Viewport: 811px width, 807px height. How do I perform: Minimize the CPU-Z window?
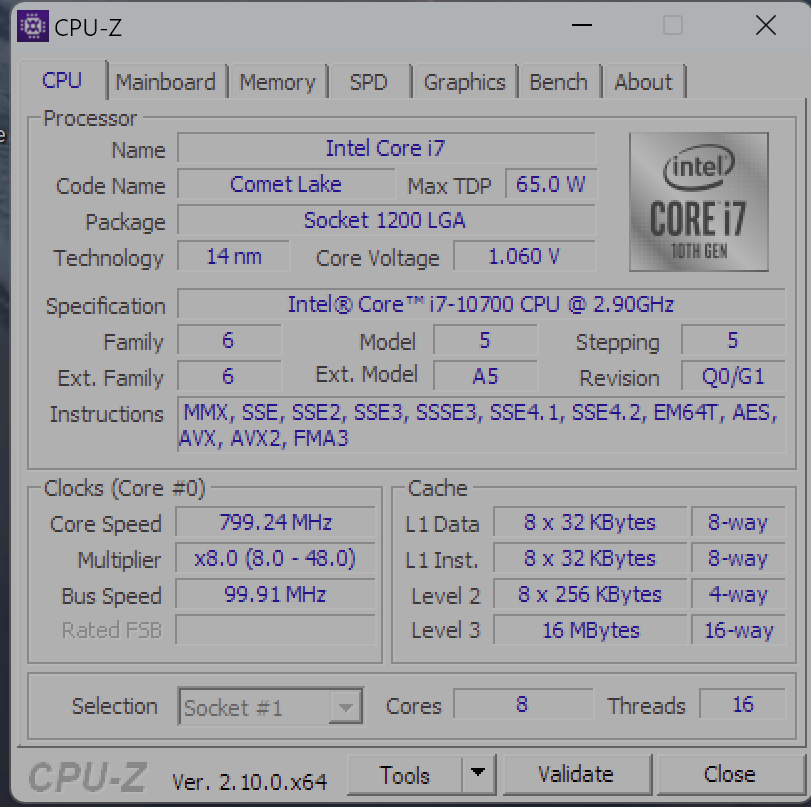click(581, 25)
